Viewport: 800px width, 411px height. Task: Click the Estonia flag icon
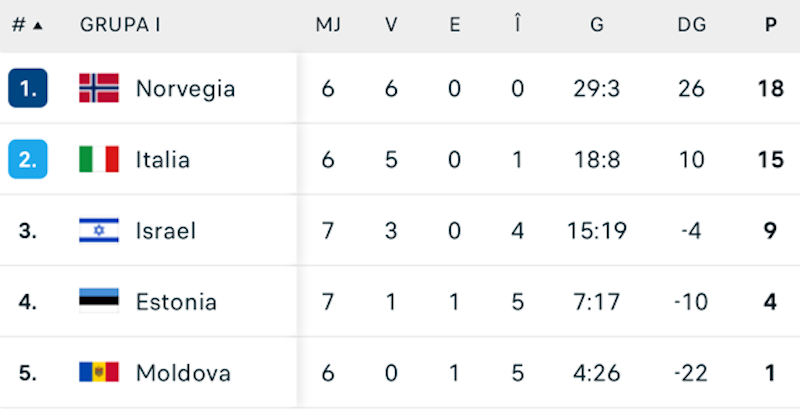(x=99, y=302)
